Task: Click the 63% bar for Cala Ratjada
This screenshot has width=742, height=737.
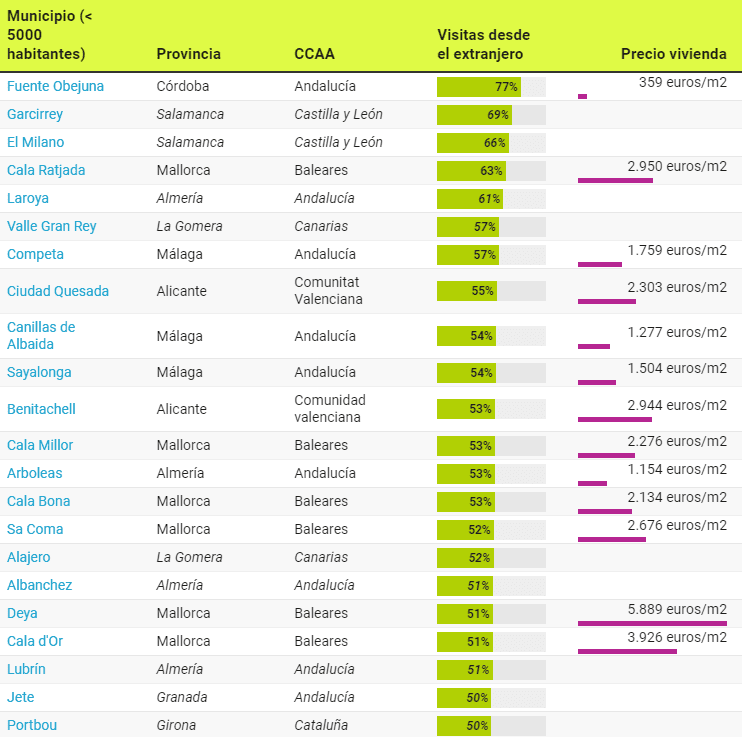Action: (x=471, y=171)
